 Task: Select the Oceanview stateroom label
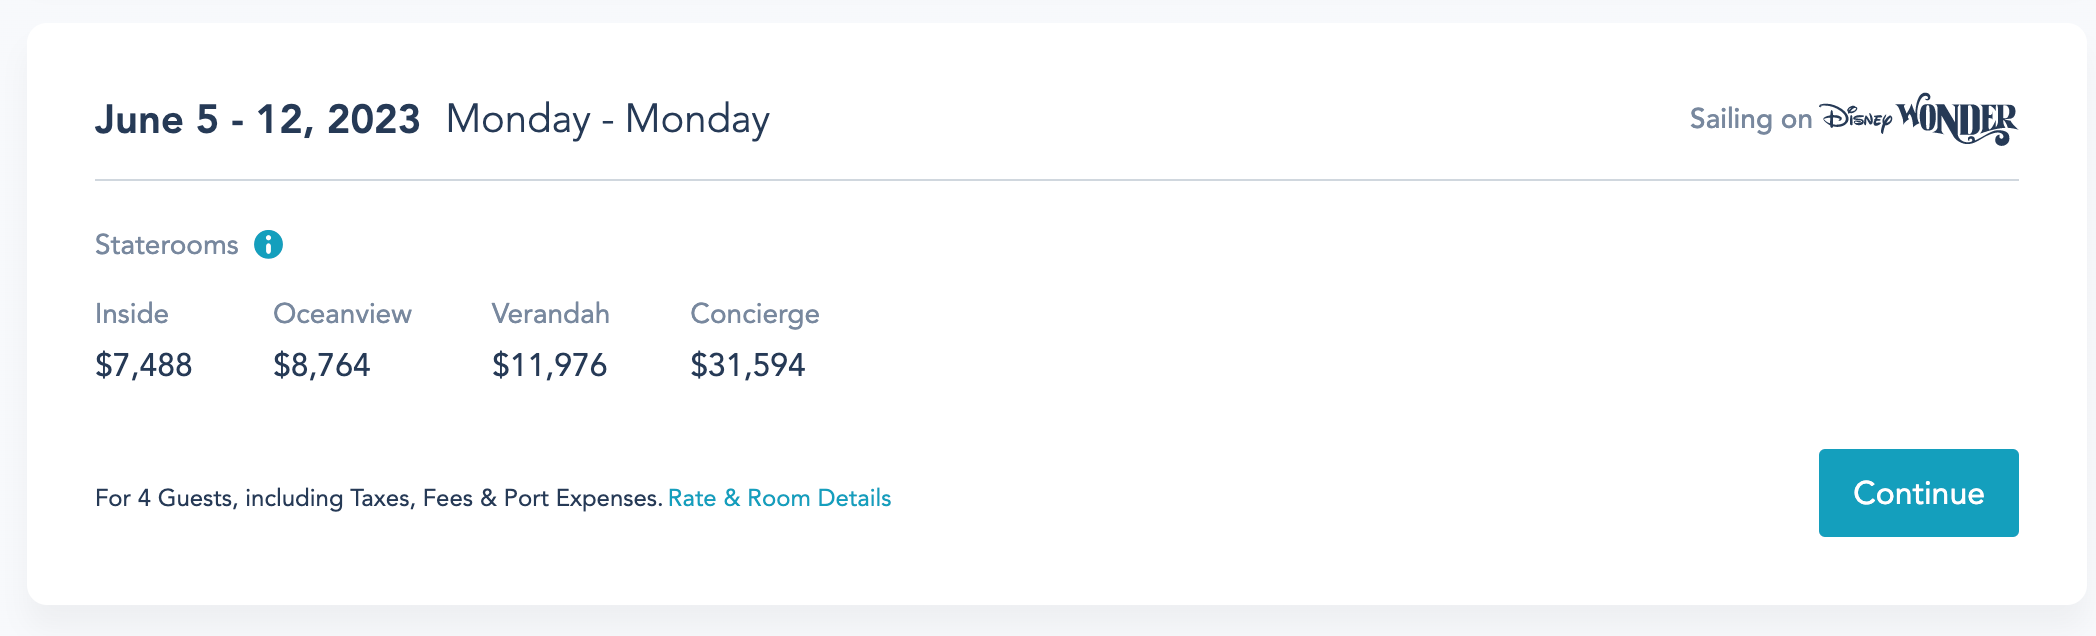[x=342, y=314]
